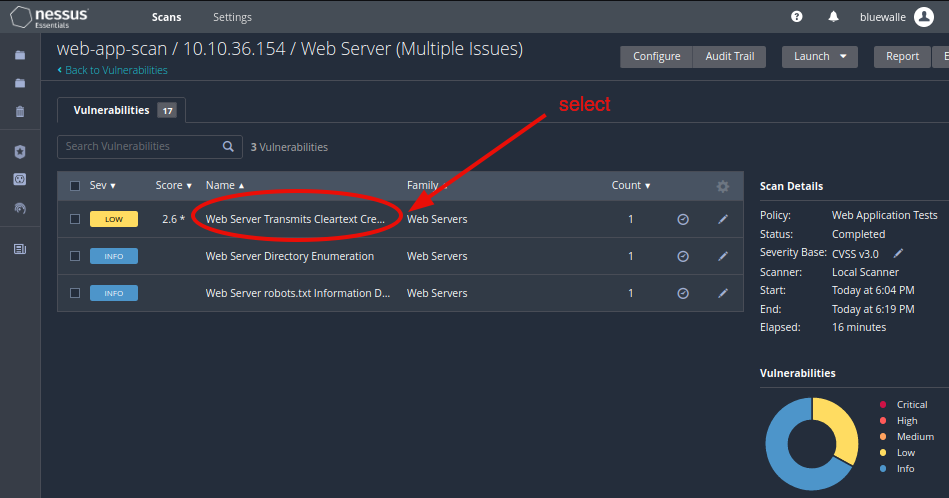Check the Directory Enumeration row checkbox

pyautogui.click(x=75, y=256)
